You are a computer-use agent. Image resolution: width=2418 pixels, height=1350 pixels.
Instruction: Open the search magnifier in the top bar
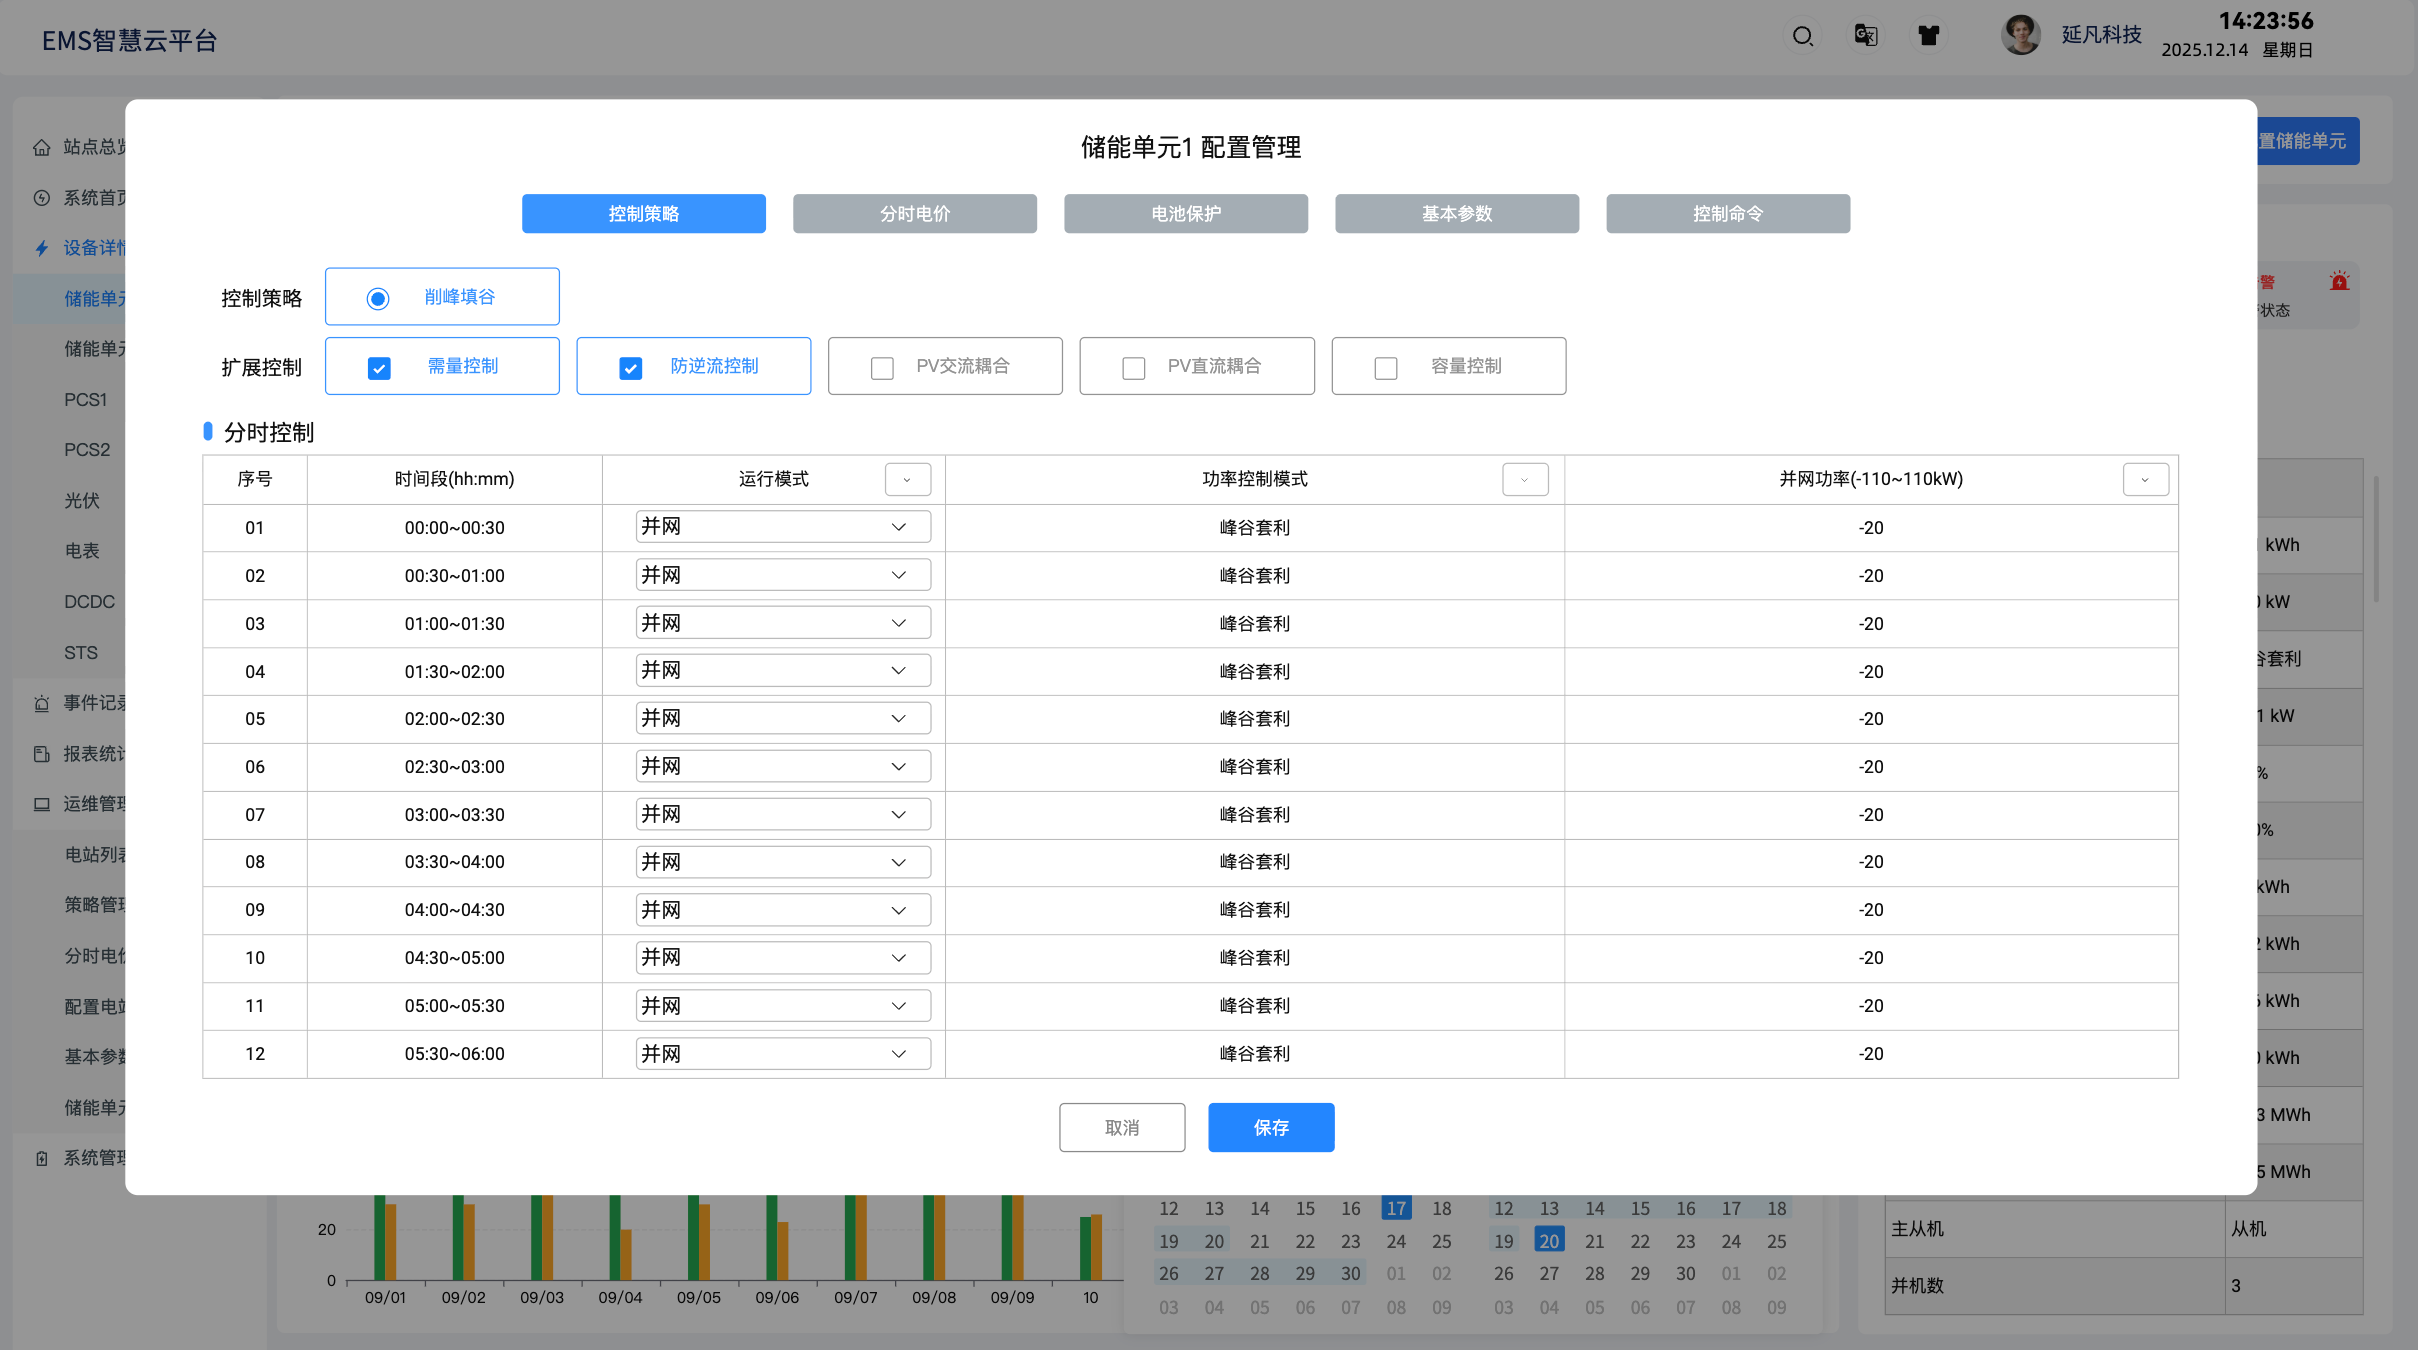(1803, 36)
